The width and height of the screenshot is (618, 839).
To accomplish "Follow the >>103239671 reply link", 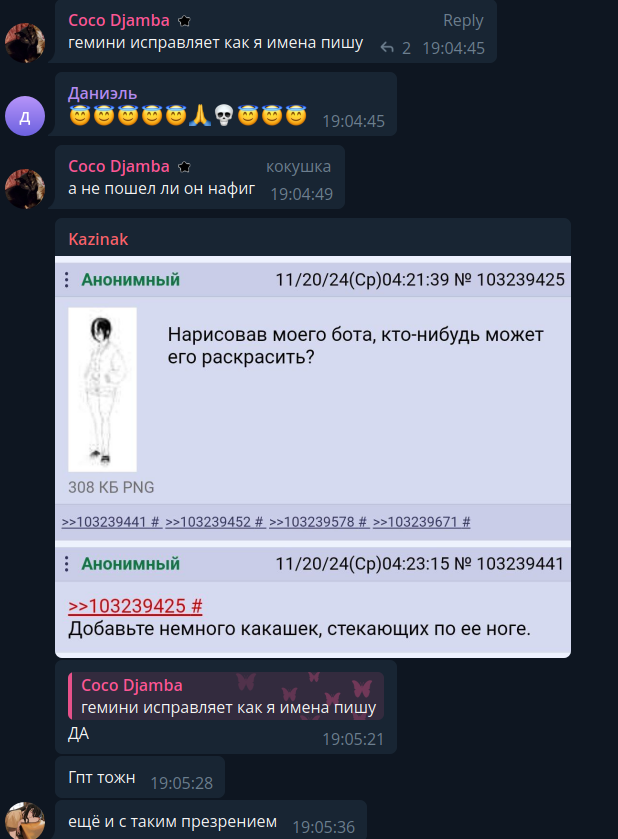I will point(422,522).
